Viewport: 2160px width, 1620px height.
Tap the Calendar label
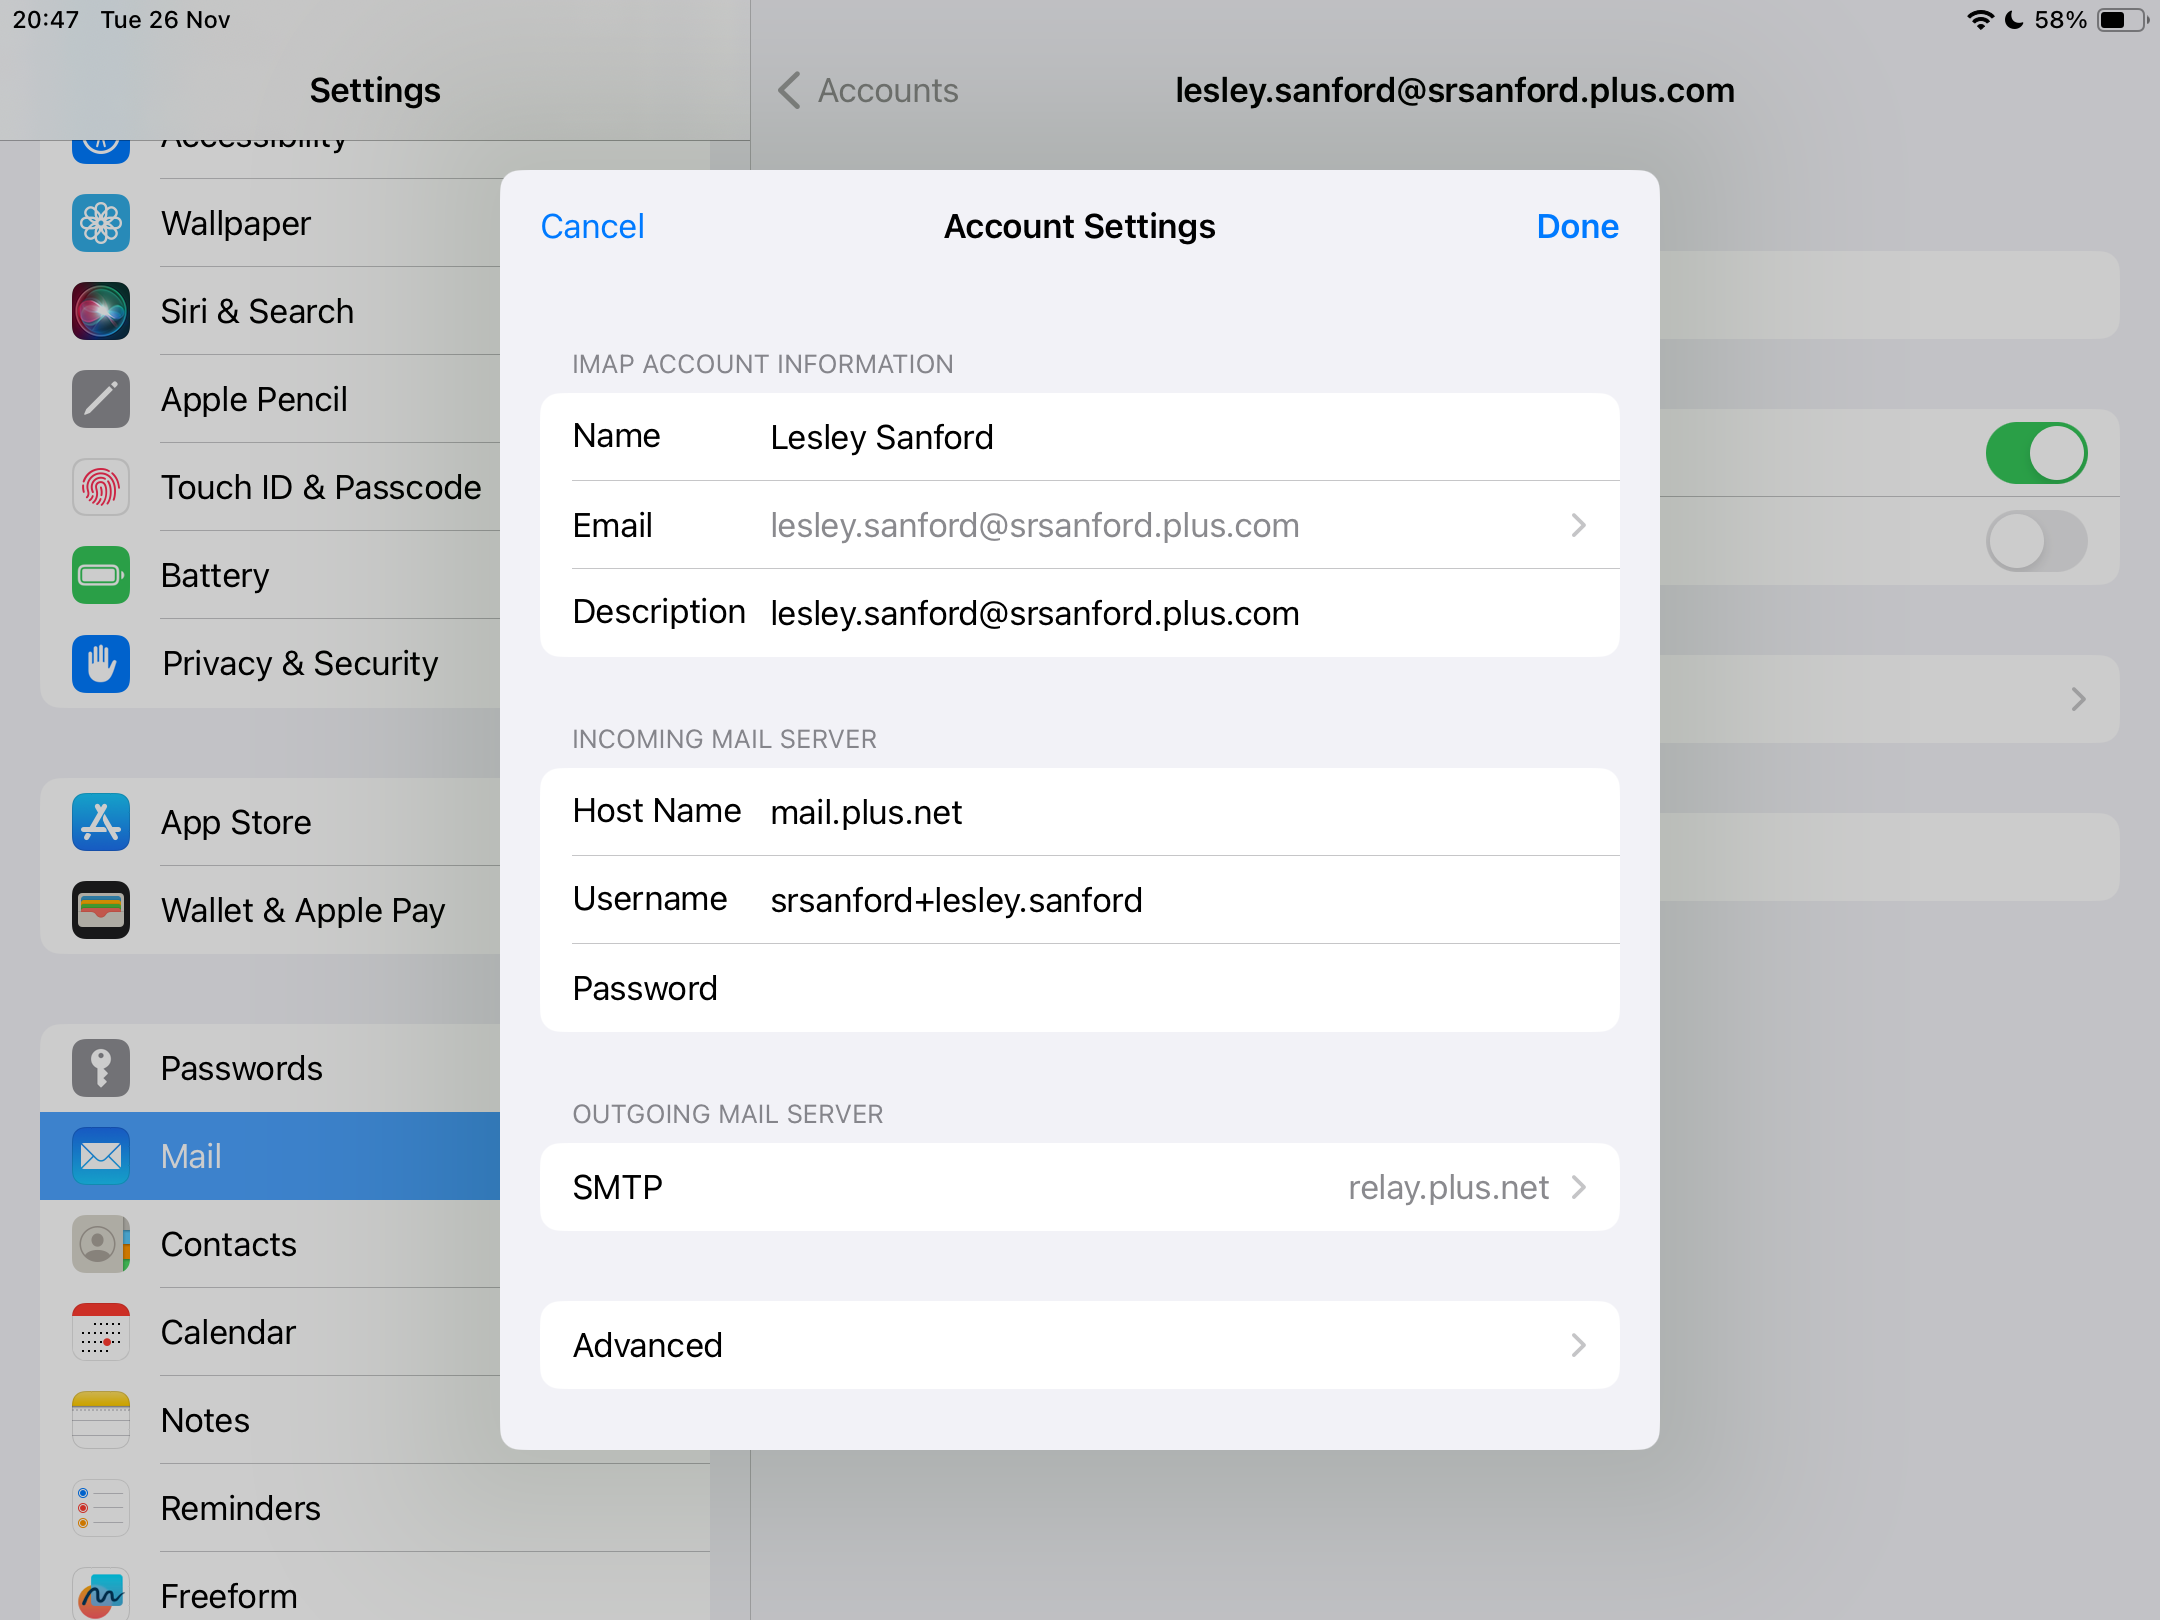tap(228, 1332)
